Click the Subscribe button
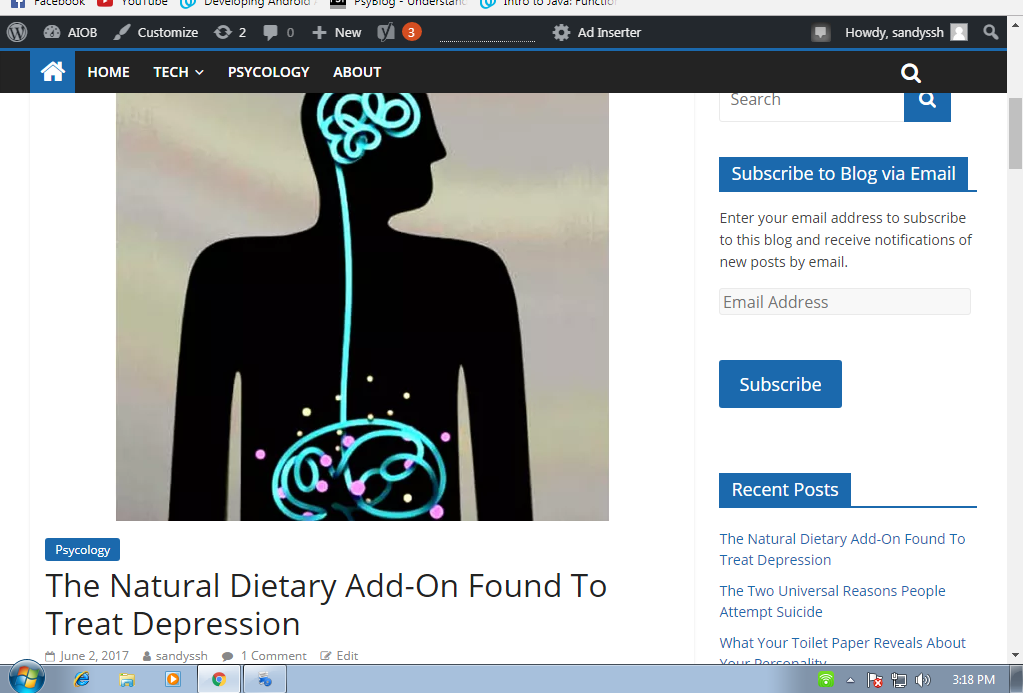Viewport: 1023px width, 693px height. (x=780, y=384)
